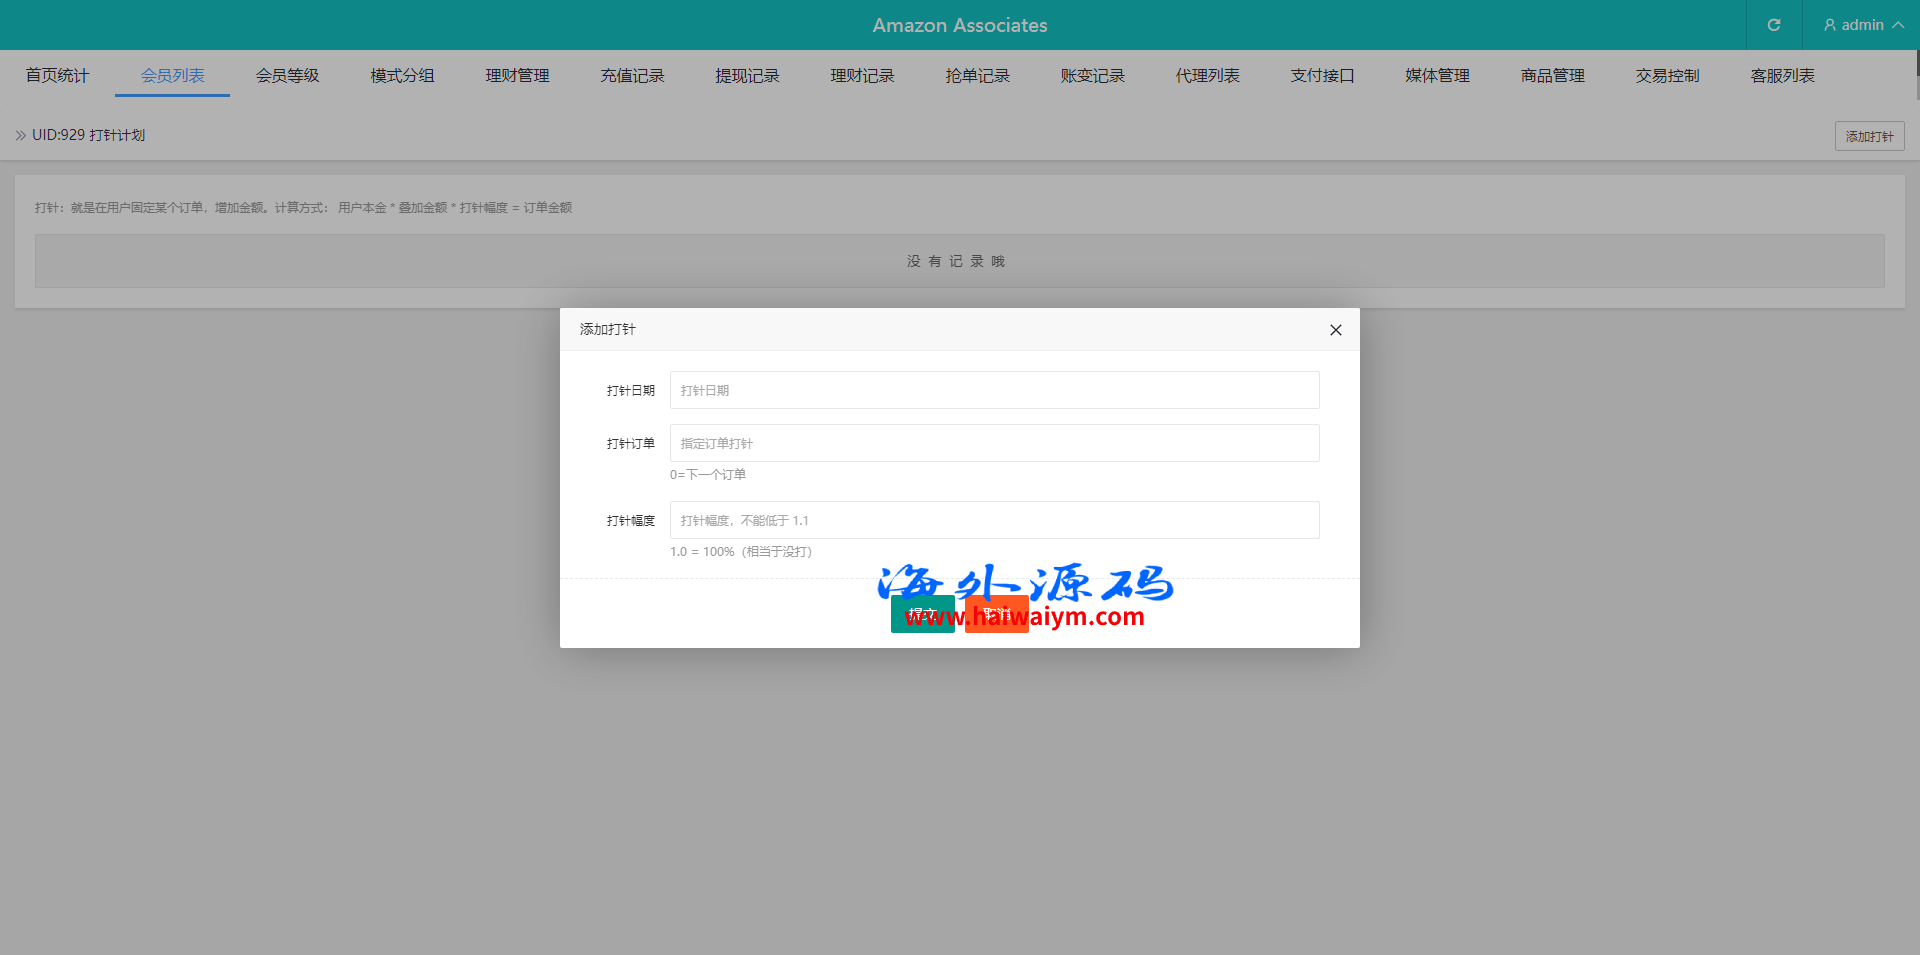Open the admin user dropdown menu
Viewport: 1920px width, 955px height.
1862,25
